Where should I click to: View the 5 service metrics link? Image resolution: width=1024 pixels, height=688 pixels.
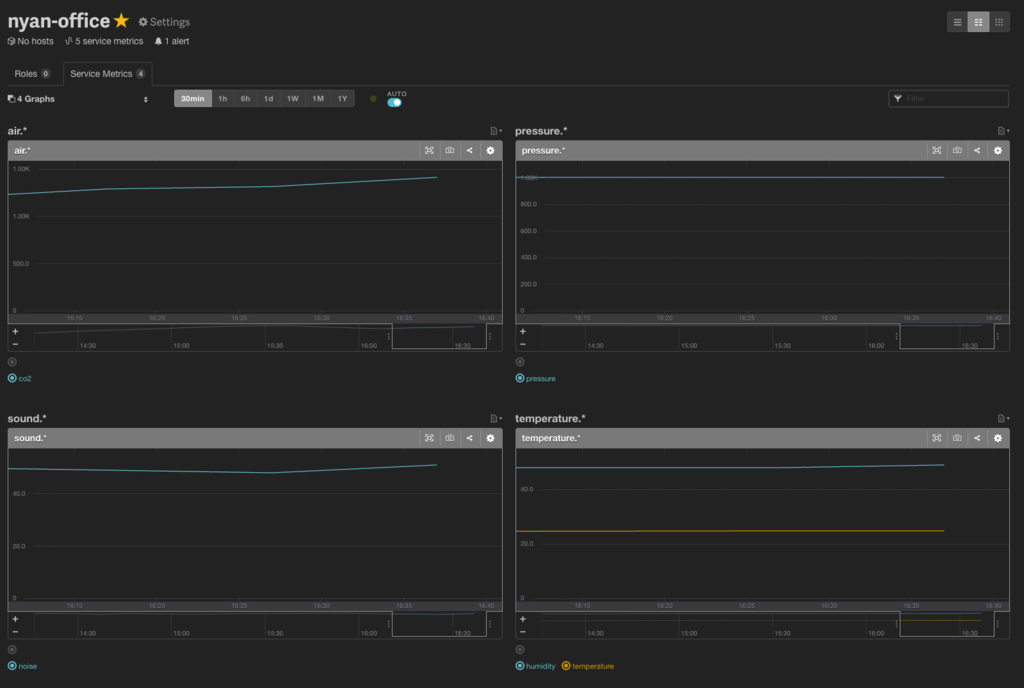[x=104, y=41]
